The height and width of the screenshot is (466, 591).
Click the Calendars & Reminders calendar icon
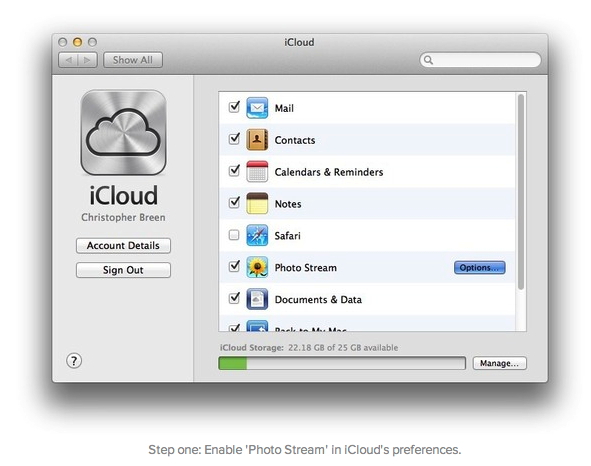coord(257,172)
